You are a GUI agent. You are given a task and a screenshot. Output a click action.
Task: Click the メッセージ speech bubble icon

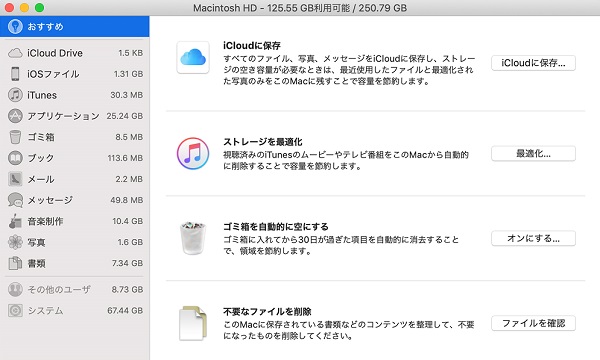(15, 200)
